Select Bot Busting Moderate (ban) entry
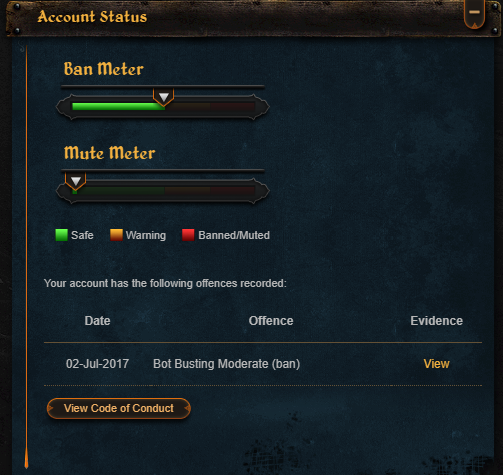The height and width of the screenshot is (475, 503). tap(226, 364)
